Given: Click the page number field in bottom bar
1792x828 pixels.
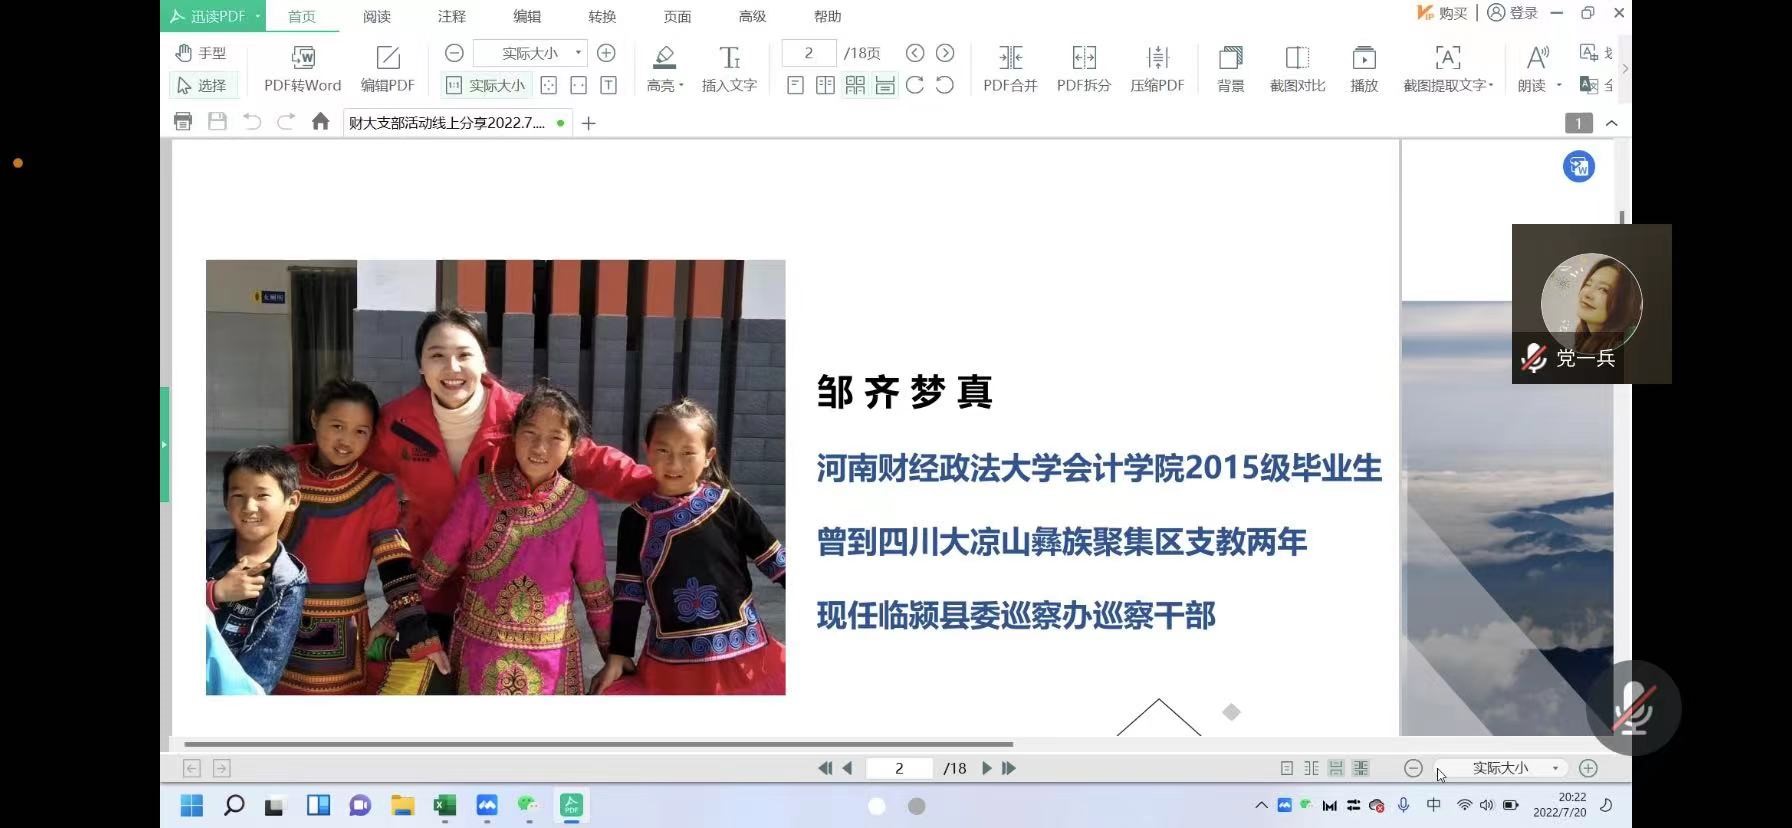Looking at the screenshot, I should pyautogui.click(x=899, y=768).
